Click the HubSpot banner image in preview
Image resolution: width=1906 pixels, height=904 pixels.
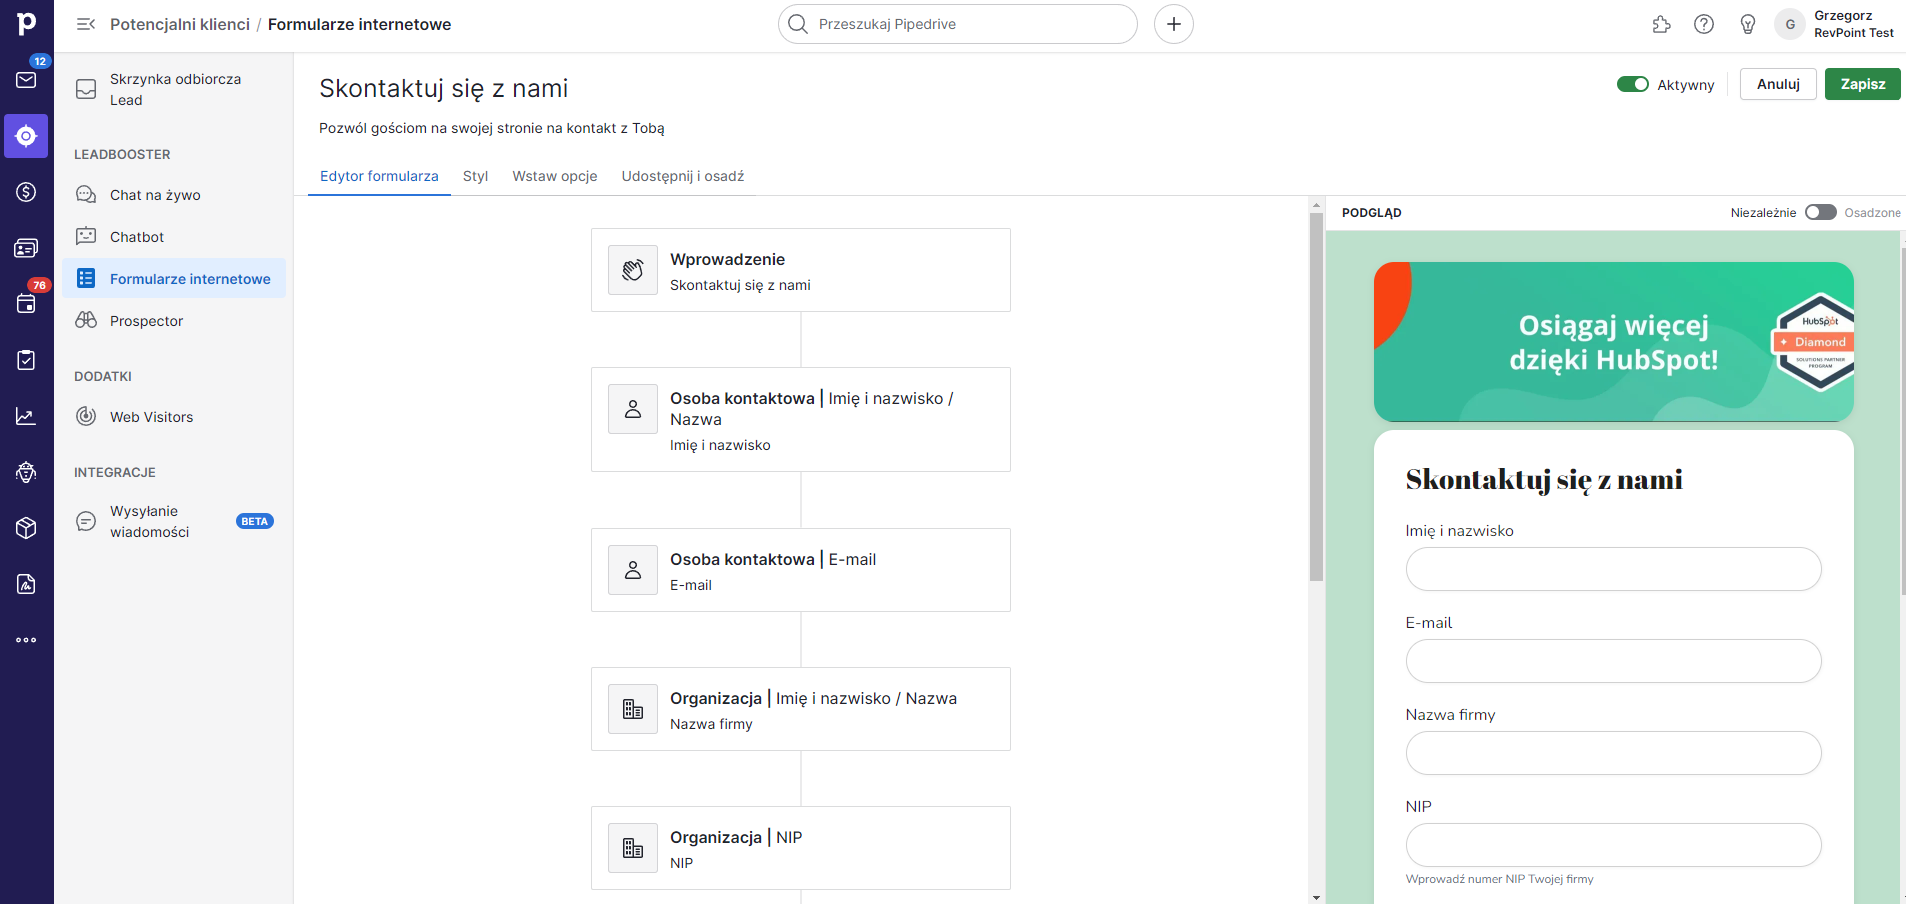[1613, 342]
